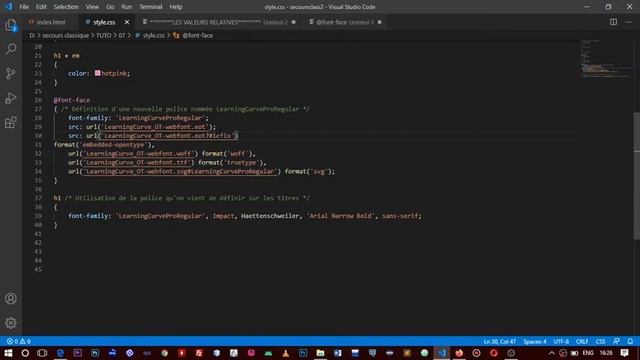Viewport: 640px width, 360px height.
Task: Open the Search view in activity bar
Action: pyautogui.click(x=11, y=49)
